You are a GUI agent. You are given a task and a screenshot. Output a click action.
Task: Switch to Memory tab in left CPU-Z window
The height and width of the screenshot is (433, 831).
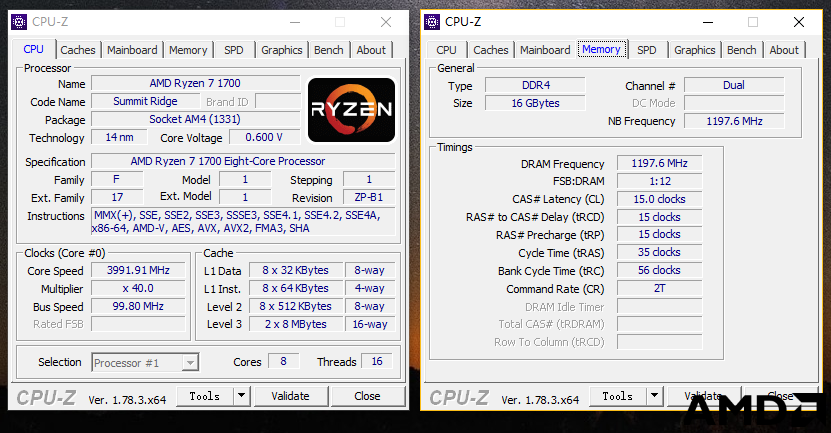[188, 50]
